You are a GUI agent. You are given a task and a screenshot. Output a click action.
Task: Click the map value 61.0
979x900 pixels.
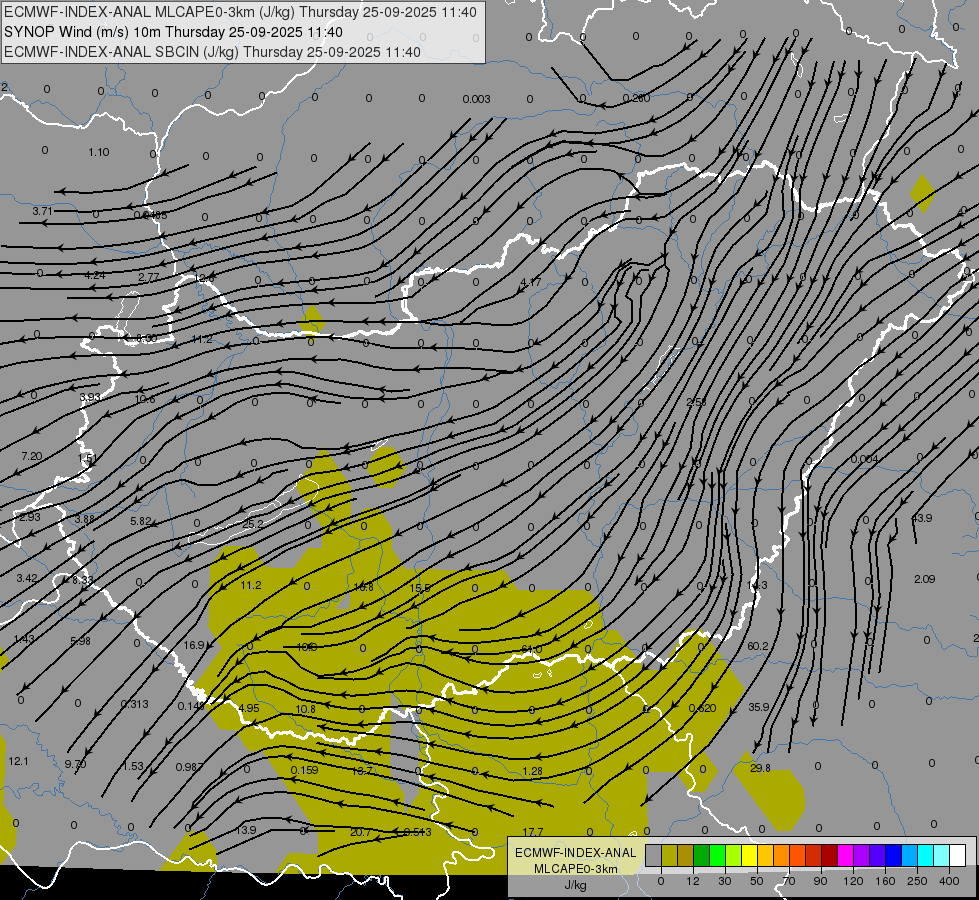pyautogui.click(x=531, y=650)
